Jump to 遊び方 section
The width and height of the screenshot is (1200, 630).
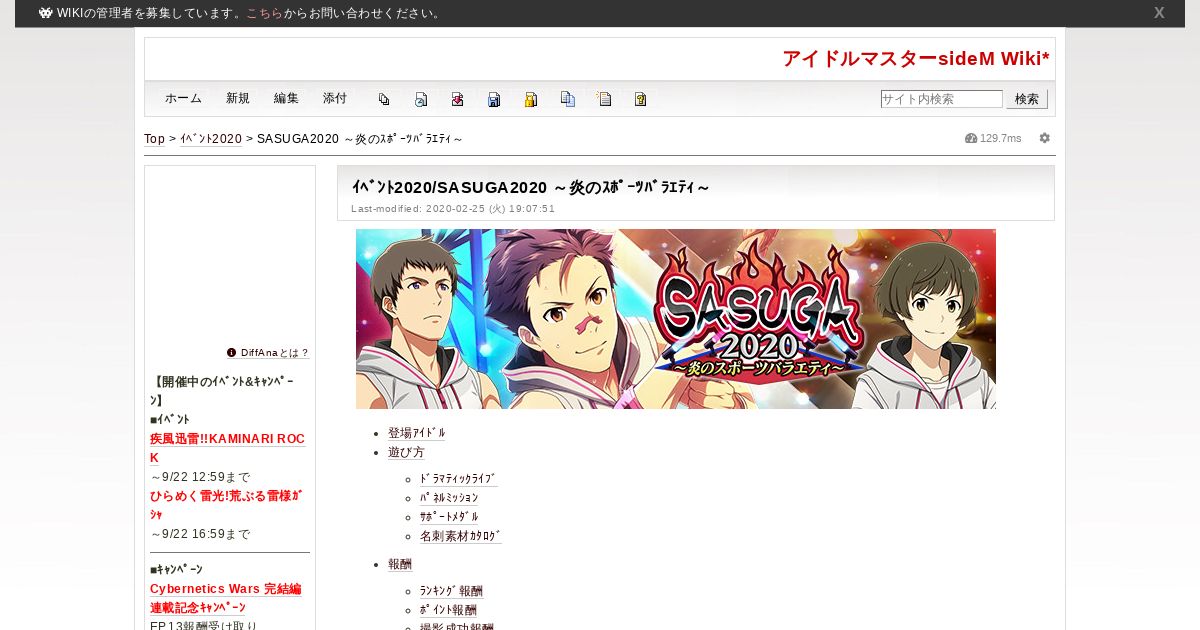406,452
